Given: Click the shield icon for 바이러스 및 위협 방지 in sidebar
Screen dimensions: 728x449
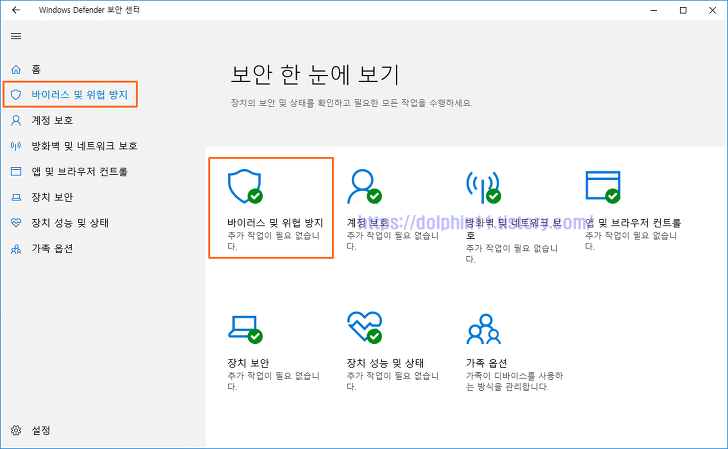Looking at the screenshot, I should [16, 95].
